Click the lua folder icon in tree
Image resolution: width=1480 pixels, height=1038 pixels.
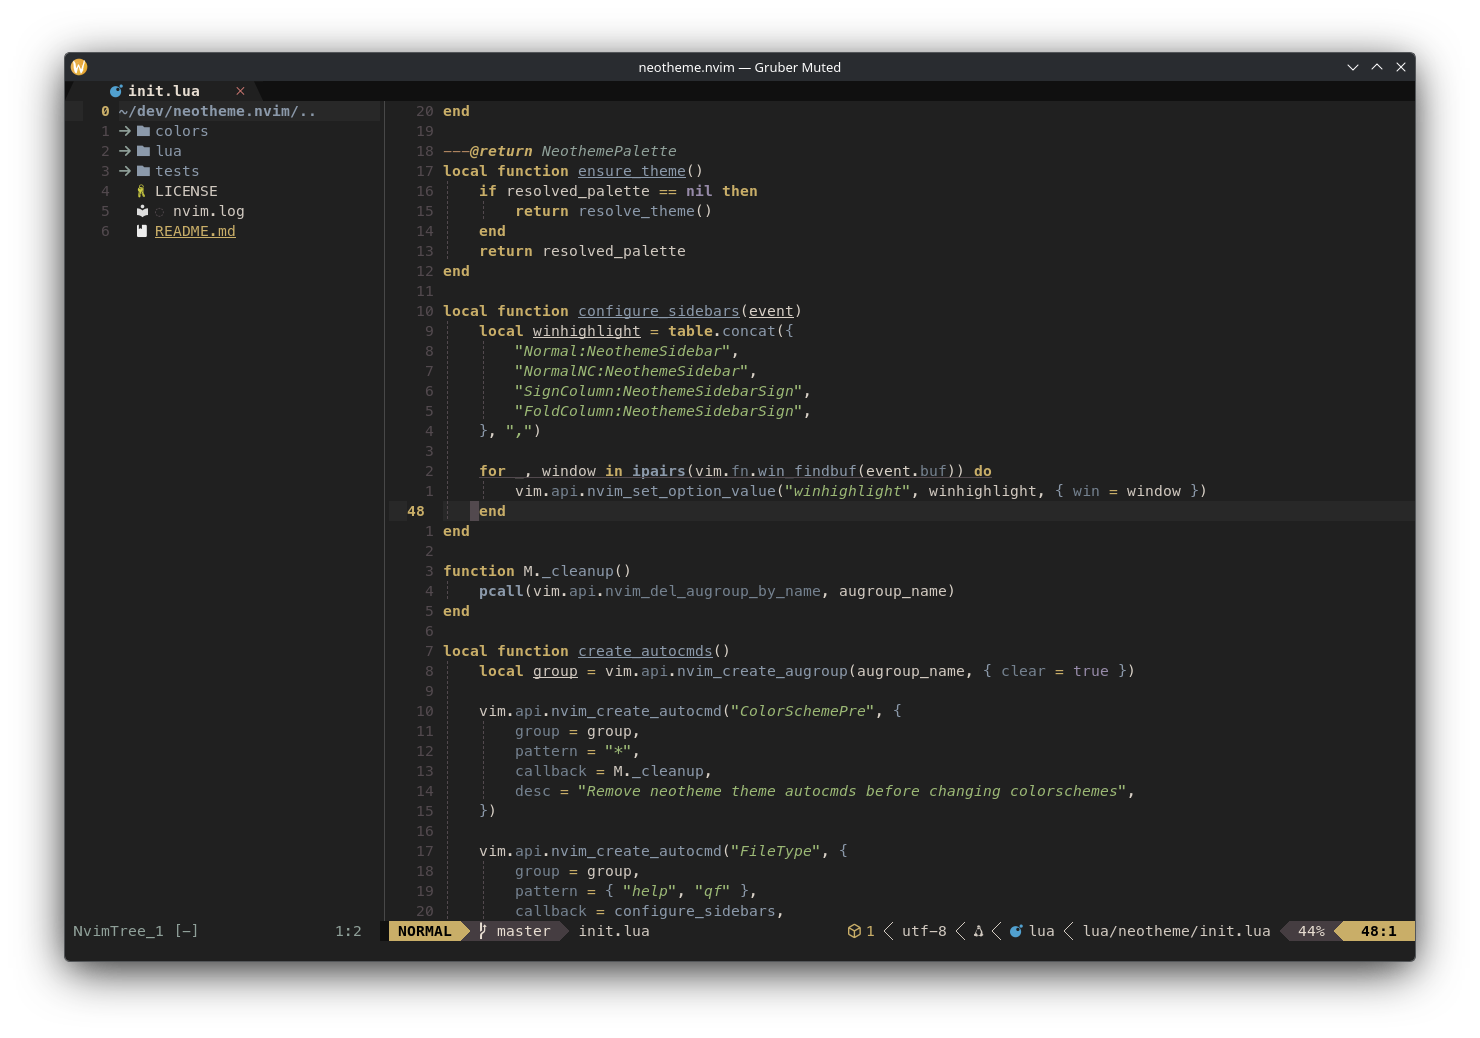[143, 151]
